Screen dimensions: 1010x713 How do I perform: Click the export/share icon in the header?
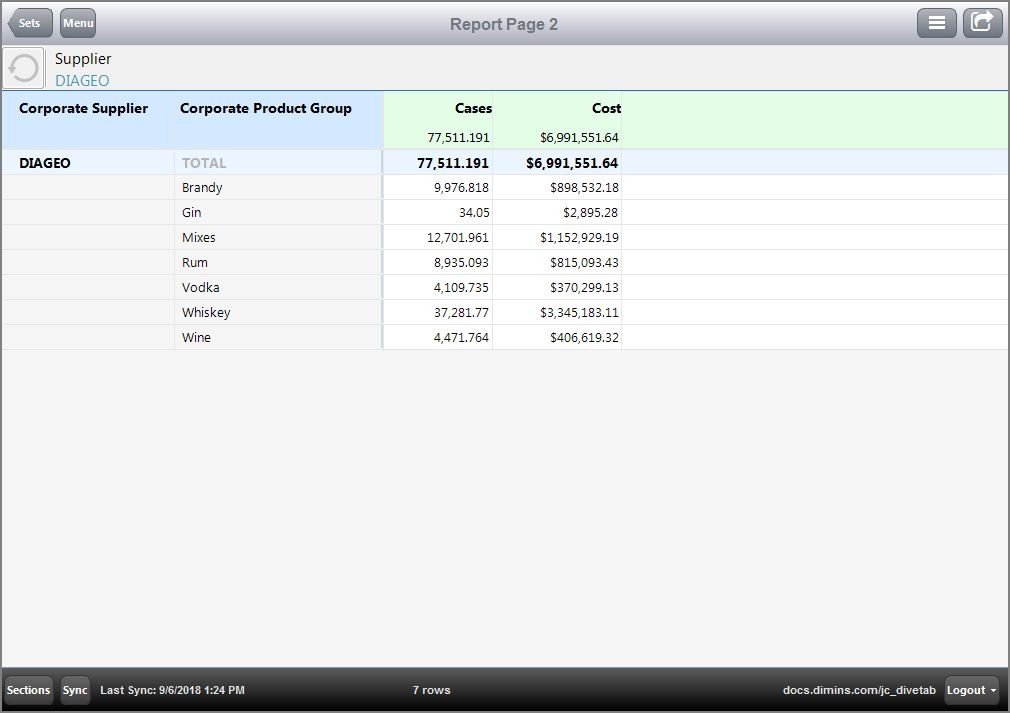pyautogui.click(x=982, y=22)
